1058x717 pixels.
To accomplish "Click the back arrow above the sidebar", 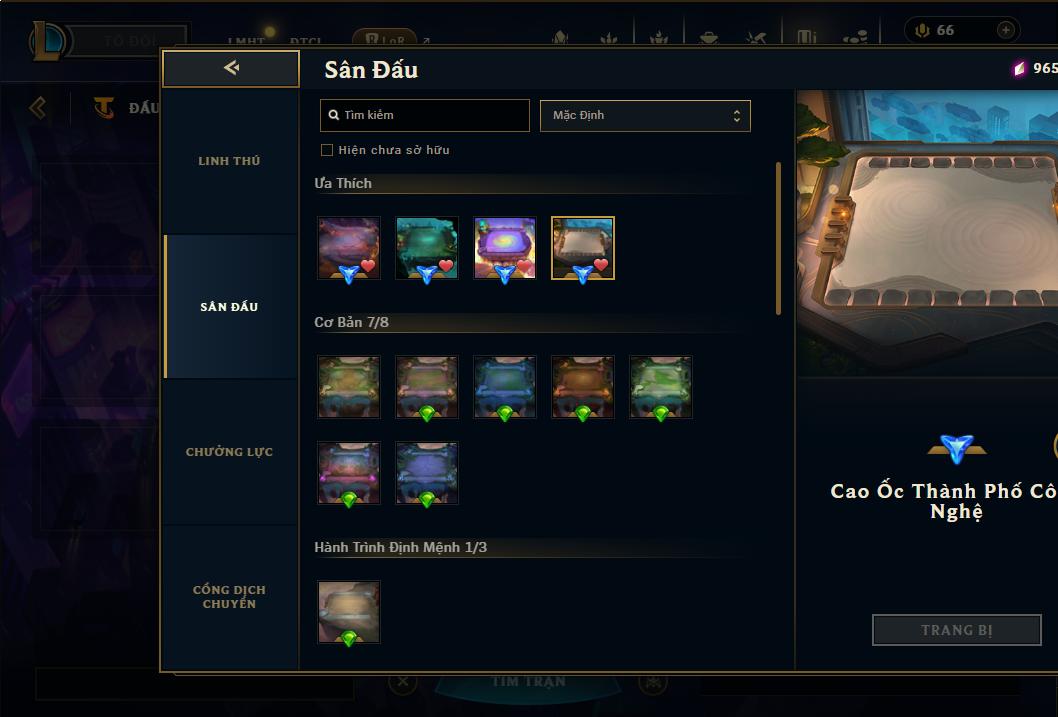I will click(x=231, y=67).
